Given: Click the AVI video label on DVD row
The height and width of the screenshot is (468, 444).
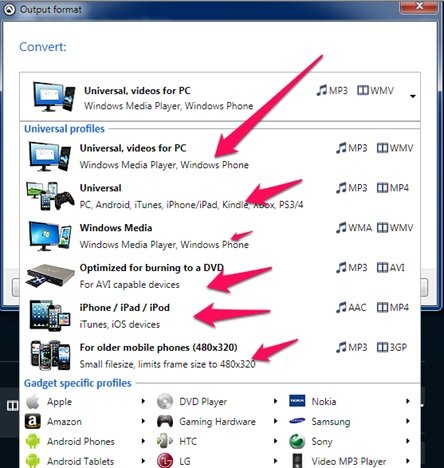Looking at the screenshot, I should (x=397, y=268).
